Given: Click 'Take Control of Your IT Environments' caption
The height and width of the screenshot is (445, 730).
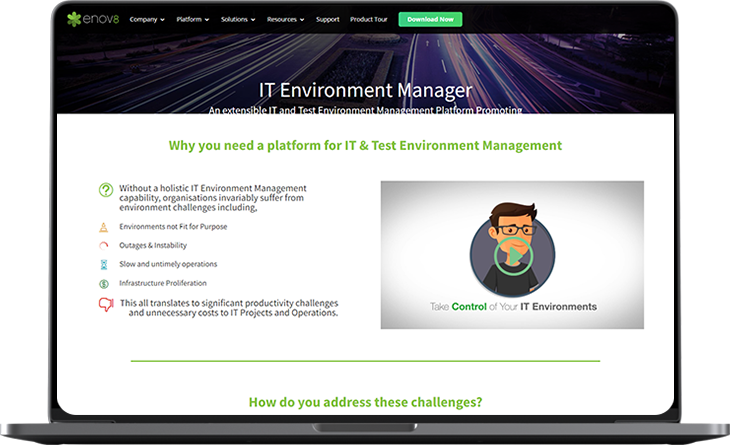Looking at the screenshot, I should click(x=513, y=307).
